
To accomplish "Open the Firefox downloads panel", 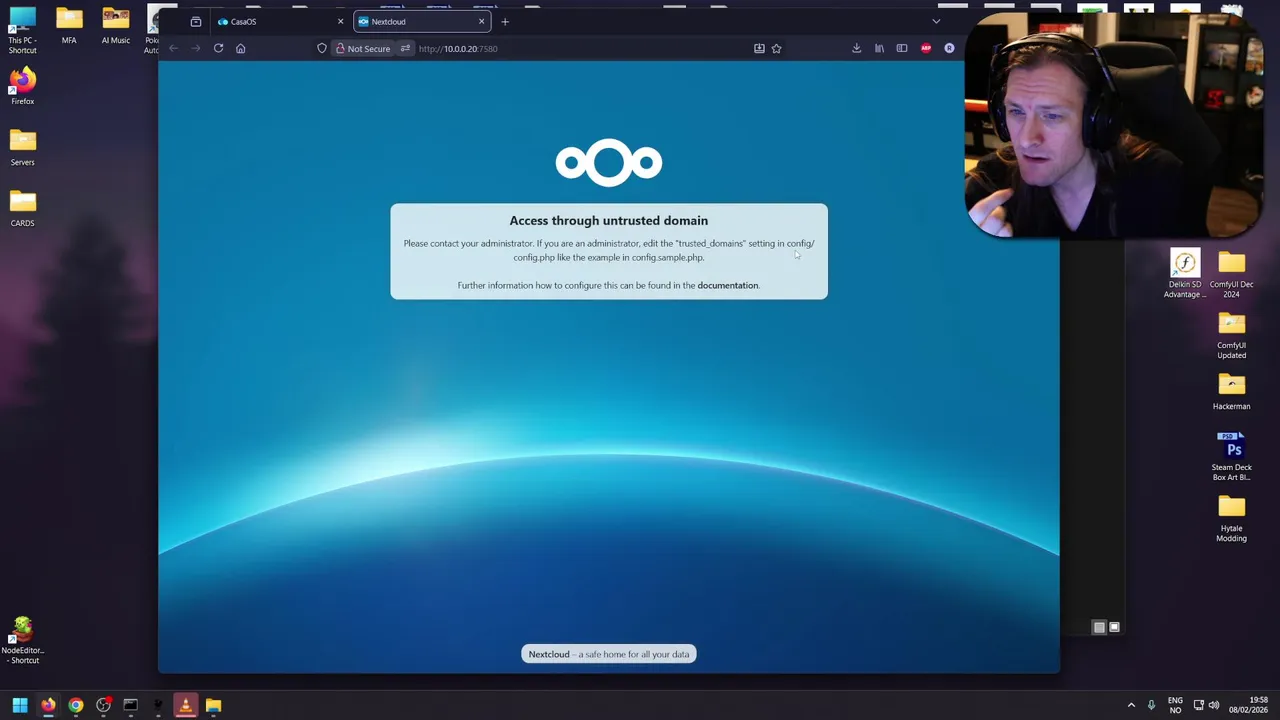I will pyautogui.click(x=856, y=48).
